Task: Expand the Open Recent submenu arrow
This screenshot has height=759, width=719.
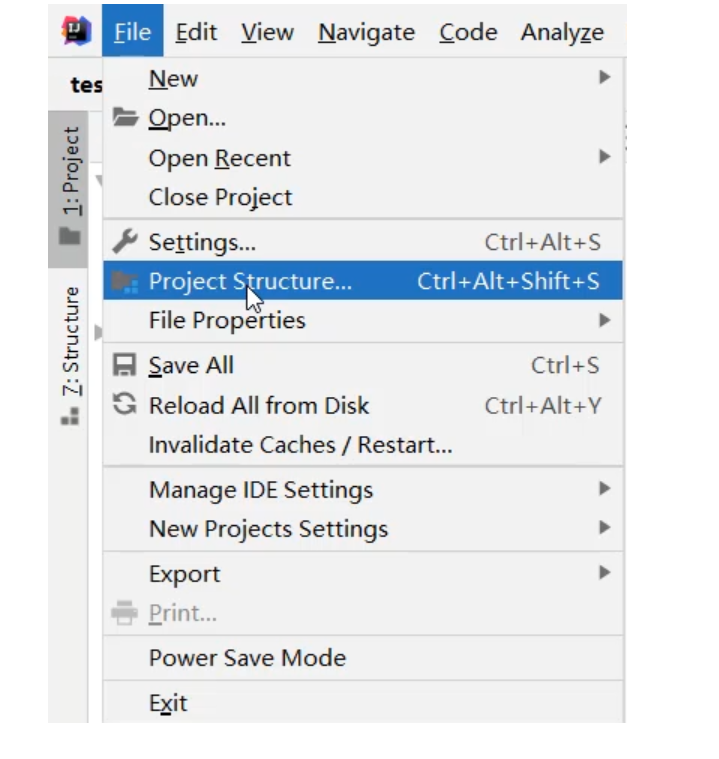Action: [x=604, y=157]
